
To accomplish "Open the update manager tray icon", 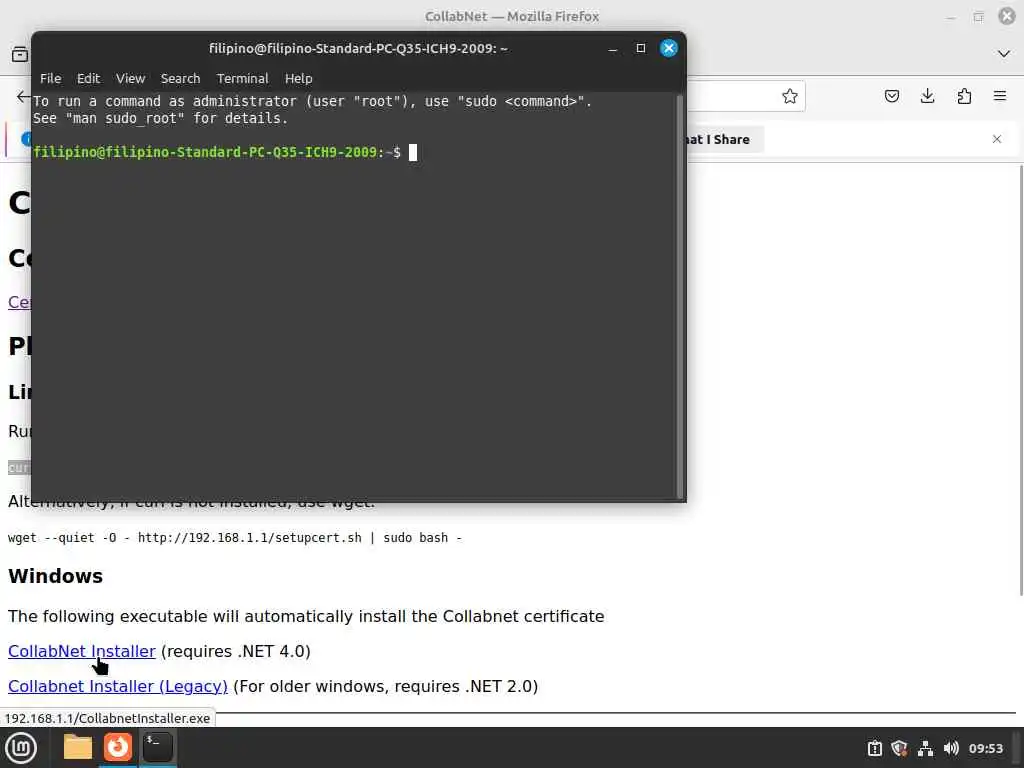I will point(874,748).
